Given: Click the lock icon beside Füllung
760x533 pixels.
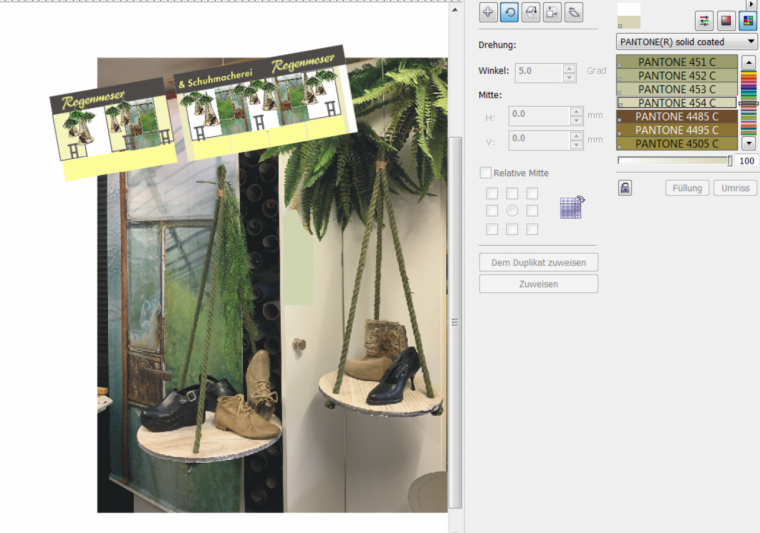Looking at the screenshot, I should click(x=625, y=188).
